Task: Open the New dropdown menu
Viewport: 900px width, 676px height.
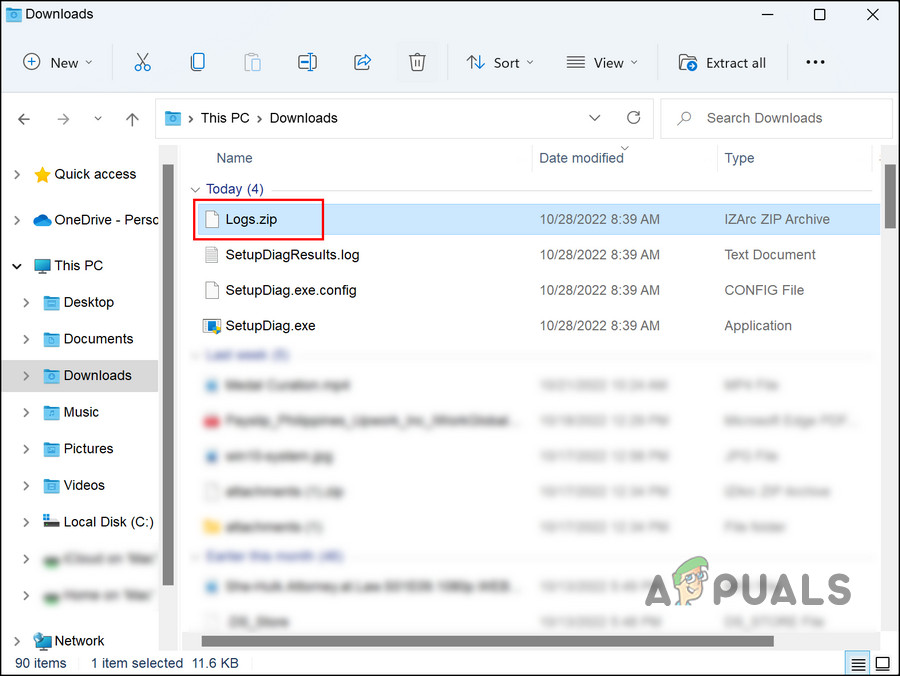Action: pyautogui.click(x=57, y=63)
